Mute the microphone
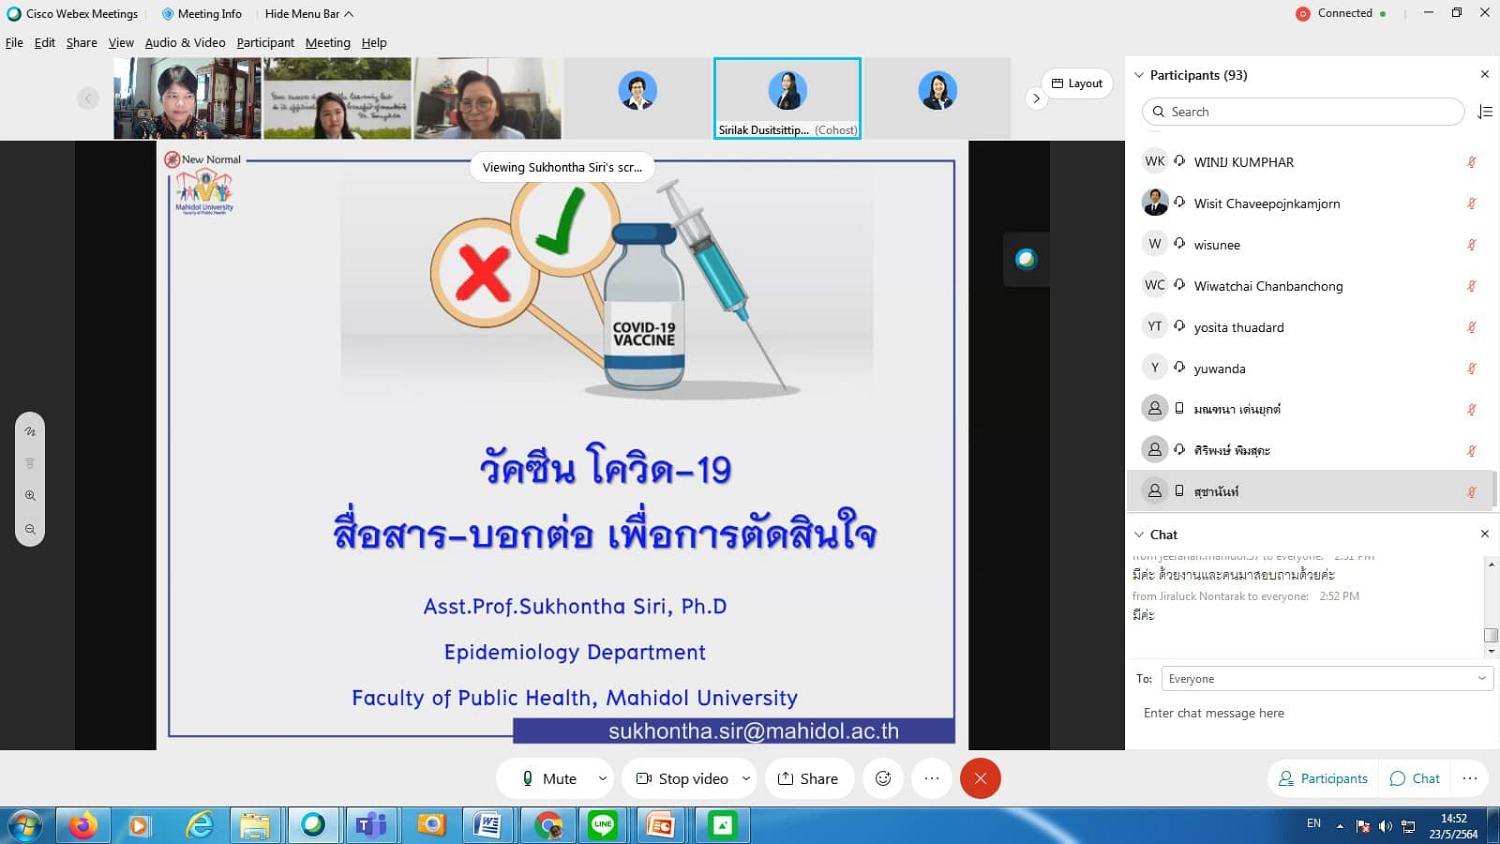The image size is (1500, 844). tap(549, 778)
